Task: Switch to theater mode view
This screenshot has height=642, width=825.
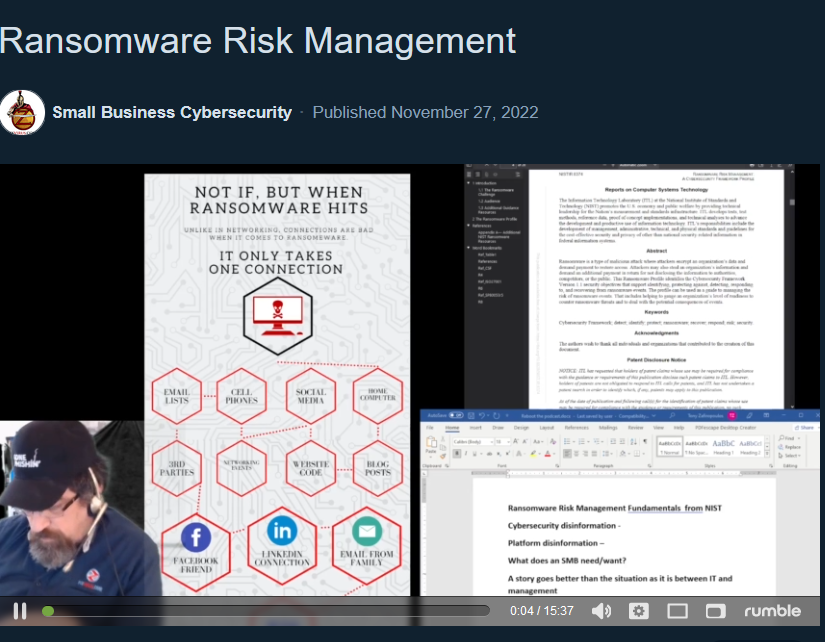Action: click(x=678, y=611)
